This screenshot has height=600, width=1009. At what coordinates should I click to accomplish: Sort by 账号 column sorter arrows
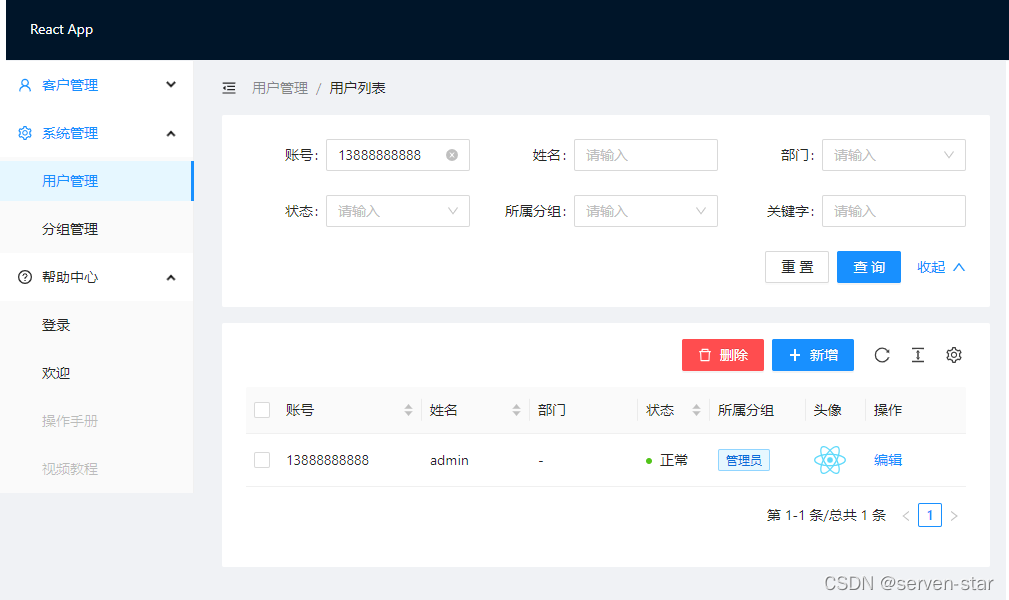pyautogui.click(x=408, y=410)
